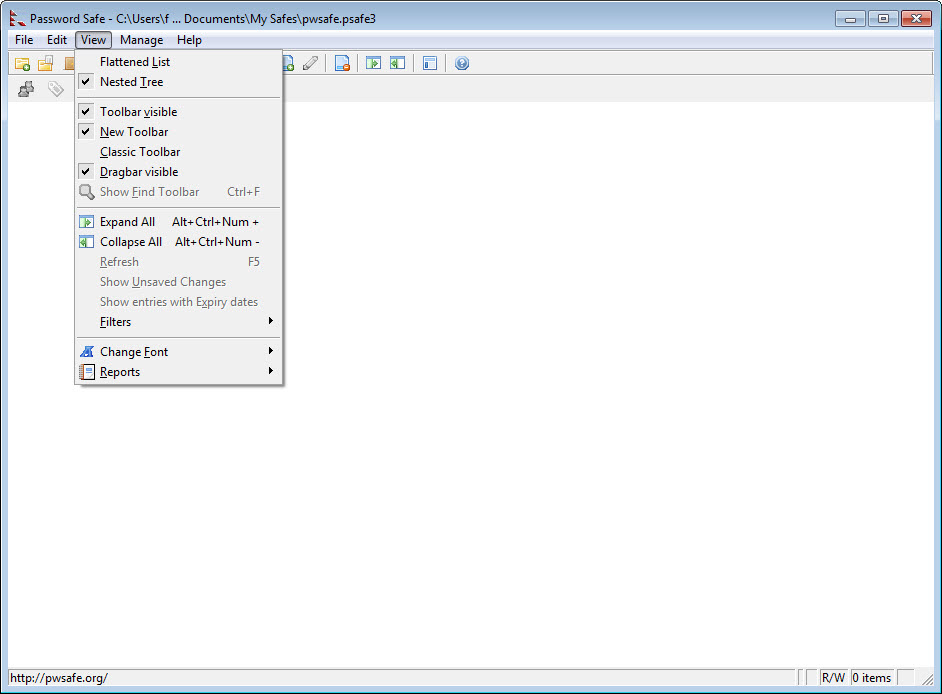Click the Expand All menu entry icon
Screen dimensions: 942x694
coord(87,222)
